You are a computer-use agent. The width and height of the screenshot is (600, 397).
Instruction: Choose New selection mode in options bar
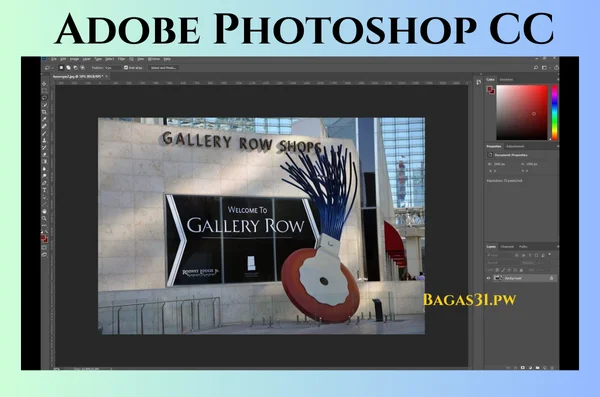pos(61,68)
